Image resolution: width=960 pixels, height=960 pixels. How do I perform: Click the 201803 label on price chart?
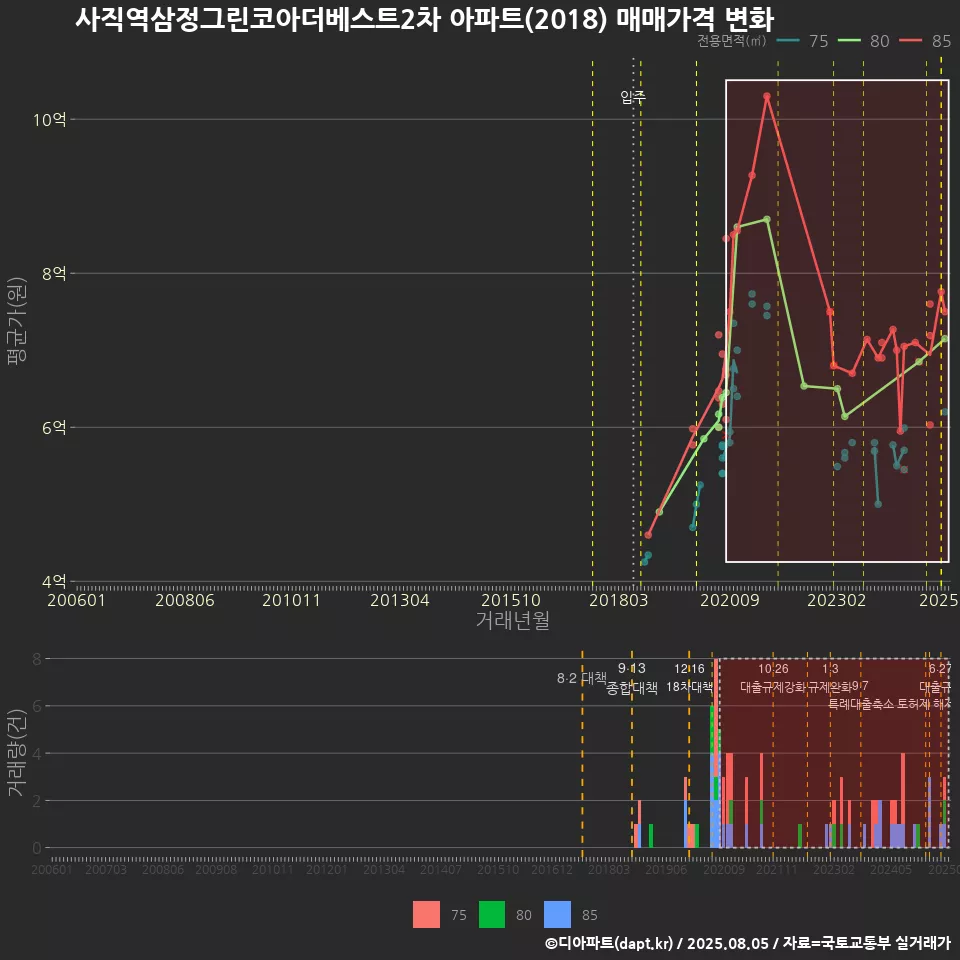pos(618,600)
